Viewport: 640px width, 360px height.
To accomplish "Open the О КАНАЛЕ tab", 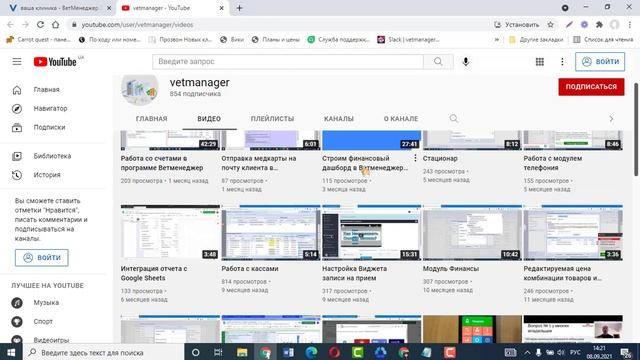I will (x=401, y=119).
